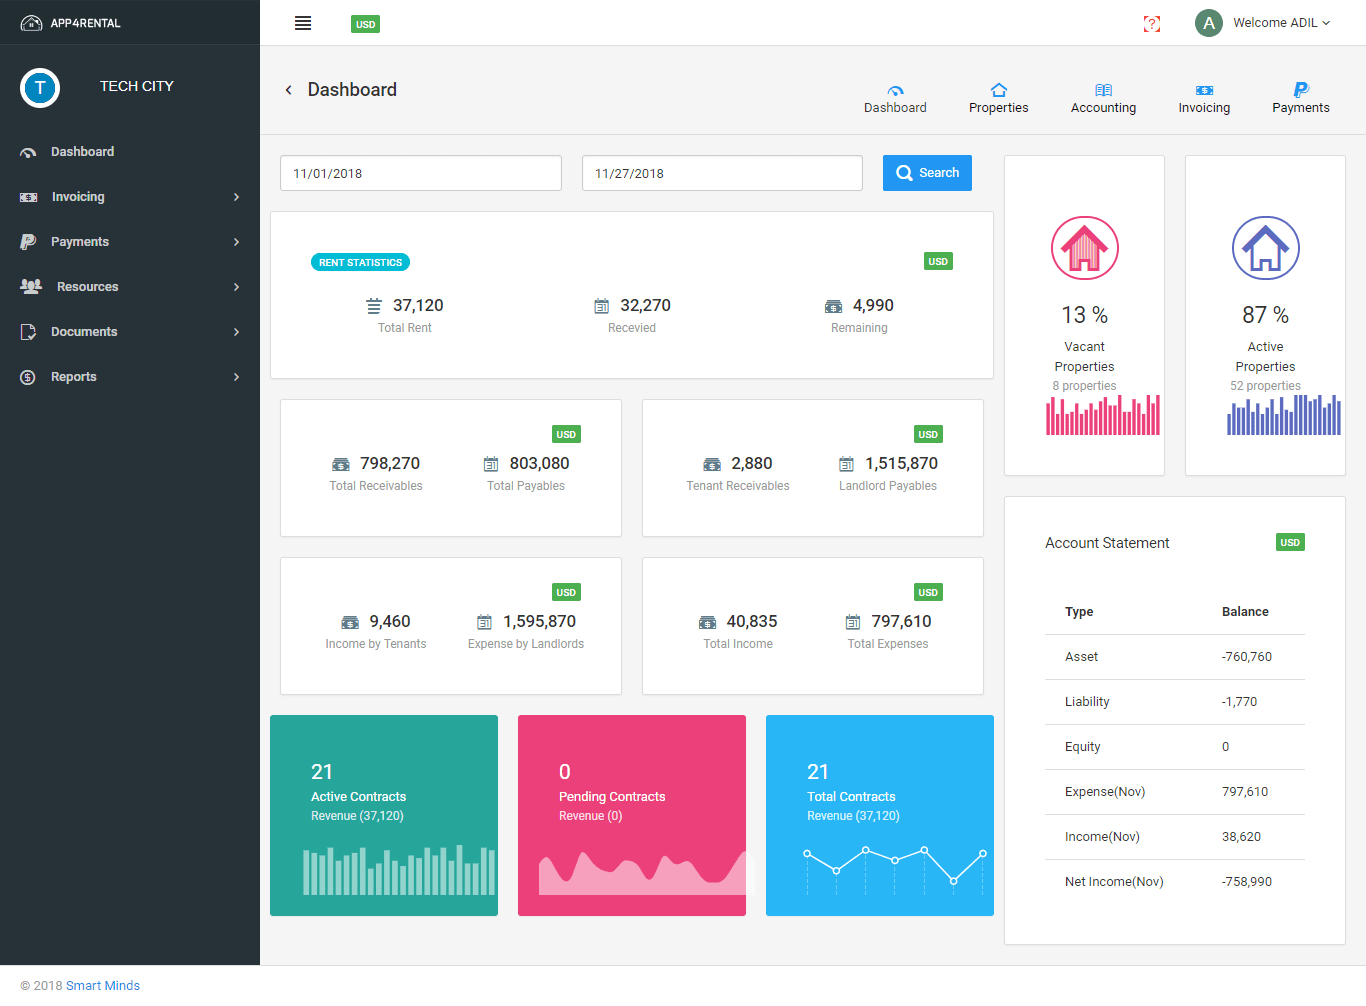Expand the Reports sidebar submenu chevron

[x=236, y=377]
